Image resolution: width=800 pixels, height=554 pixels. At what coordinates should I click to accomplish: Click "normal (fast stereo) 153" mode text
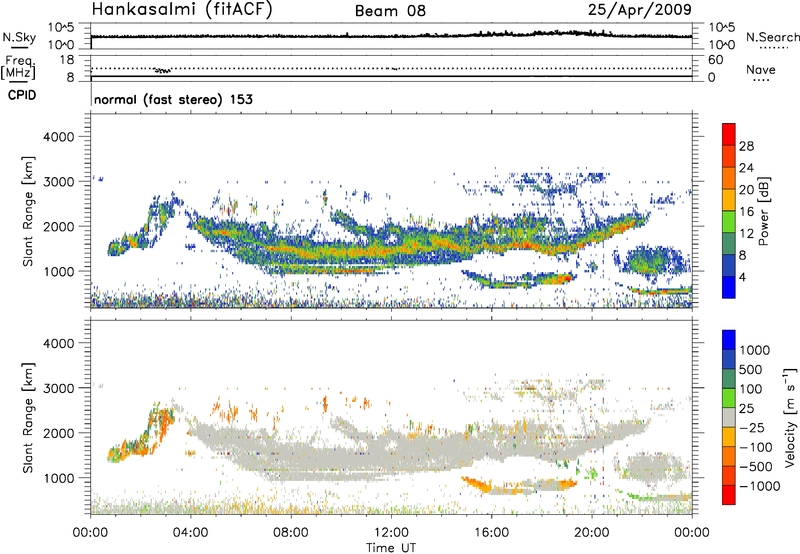[173, 99]
